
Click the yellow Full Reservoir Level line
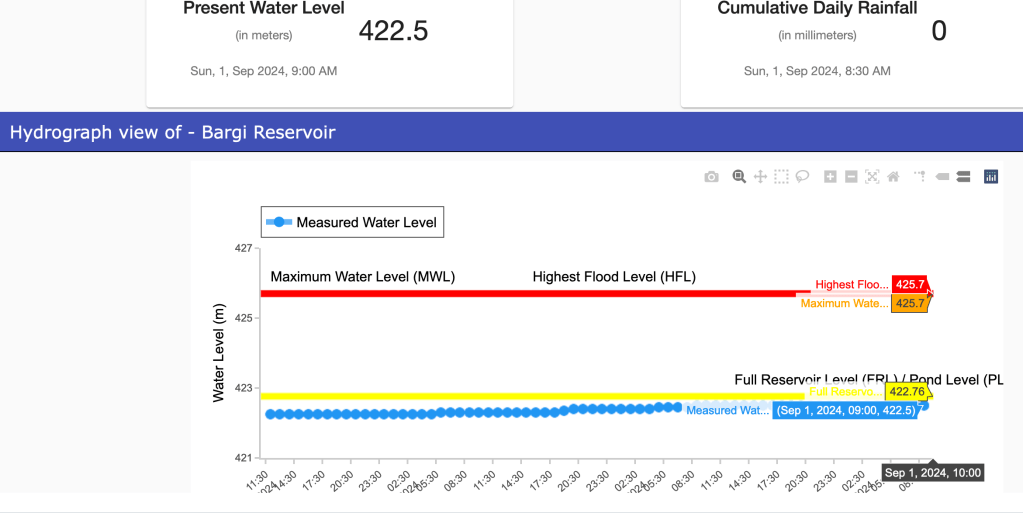pos(500,396)
